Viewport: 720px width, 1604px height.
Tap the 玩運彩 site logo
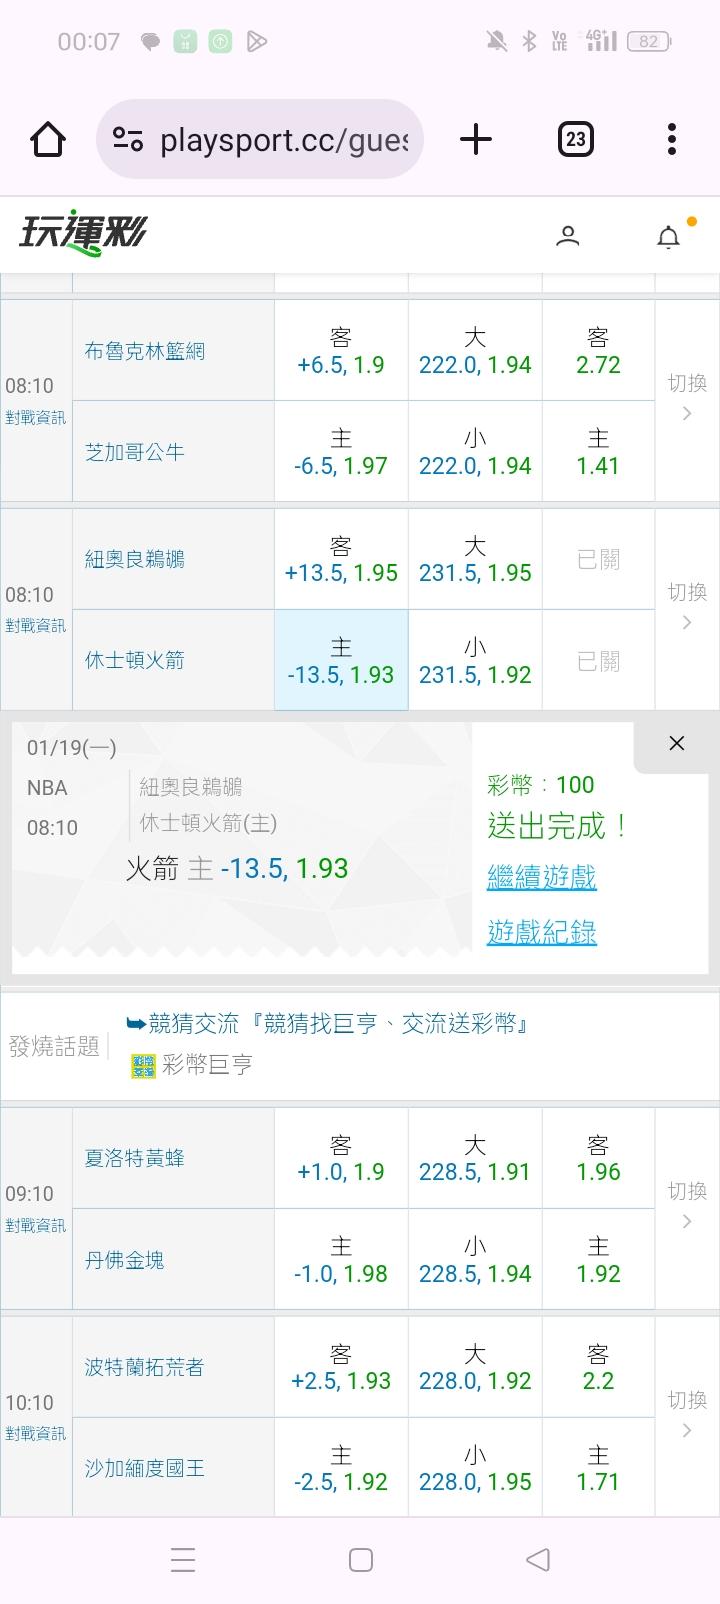[x=83, y=233]
